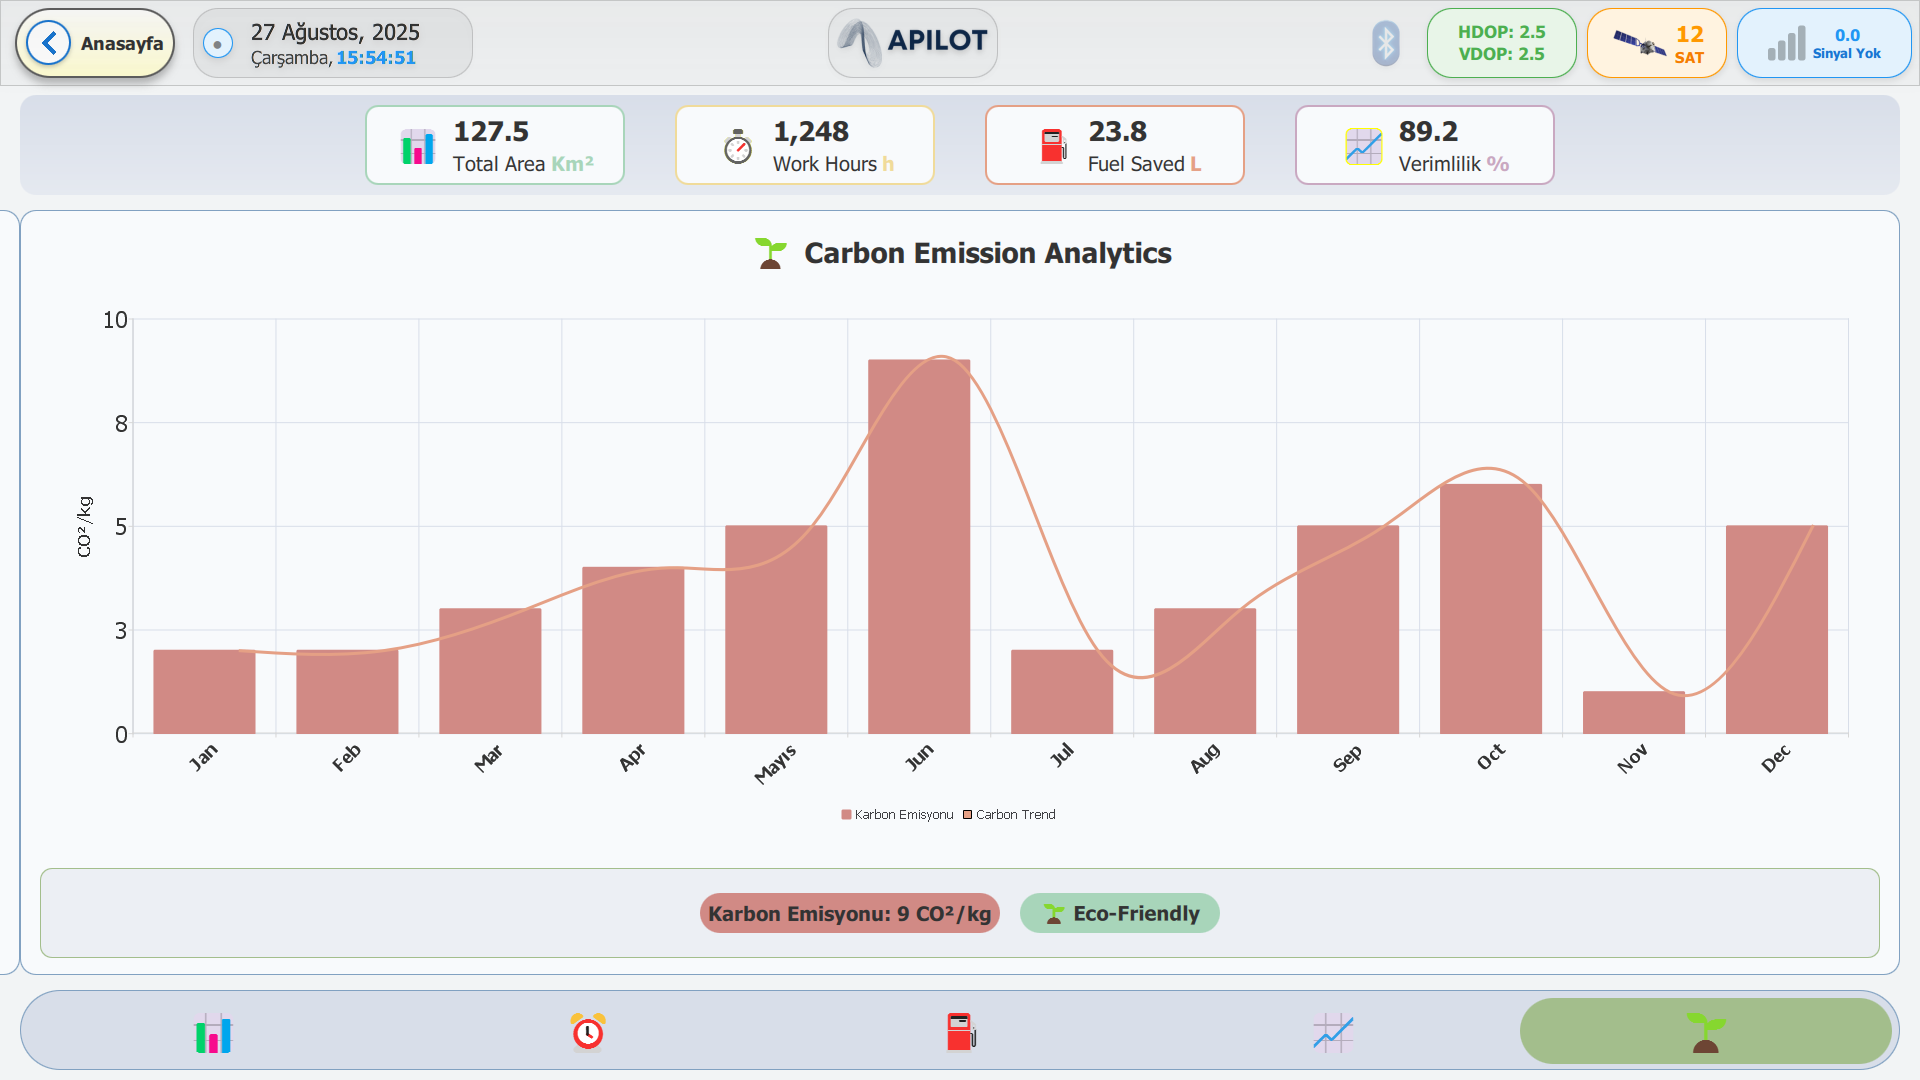Click the Jun emission bar

point(919,546)
